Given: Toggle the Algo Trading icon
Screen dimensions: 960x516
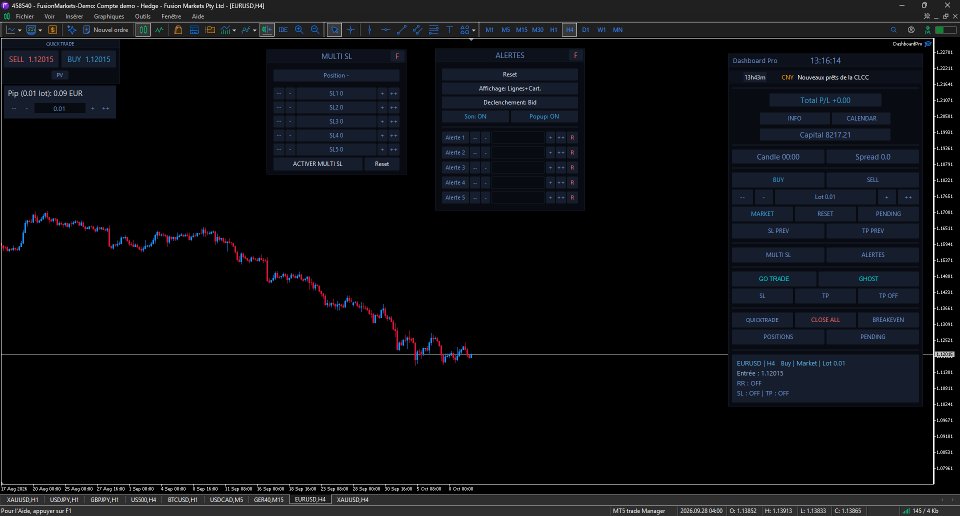Looking at the screenshot, I should point(72,29).
